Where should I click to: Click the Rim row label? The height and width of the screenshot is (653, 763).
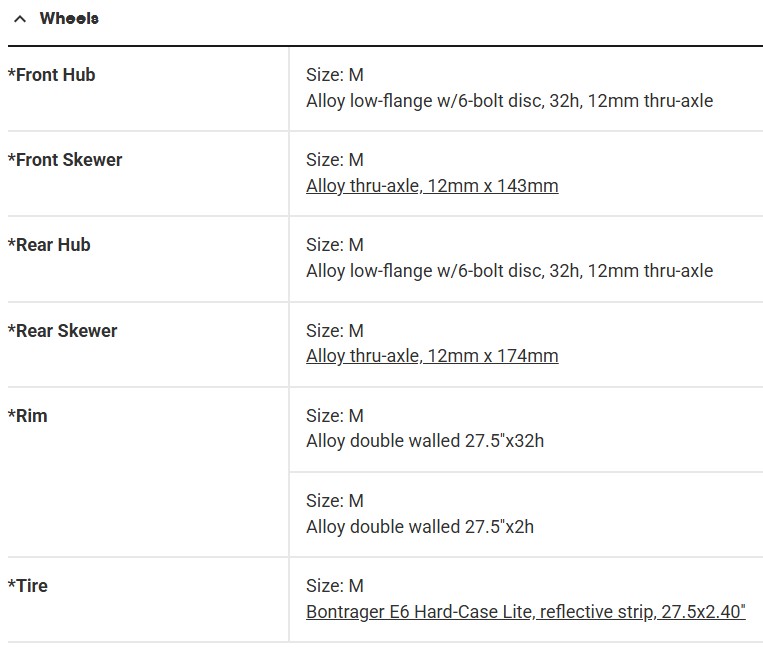pos(28,416)
